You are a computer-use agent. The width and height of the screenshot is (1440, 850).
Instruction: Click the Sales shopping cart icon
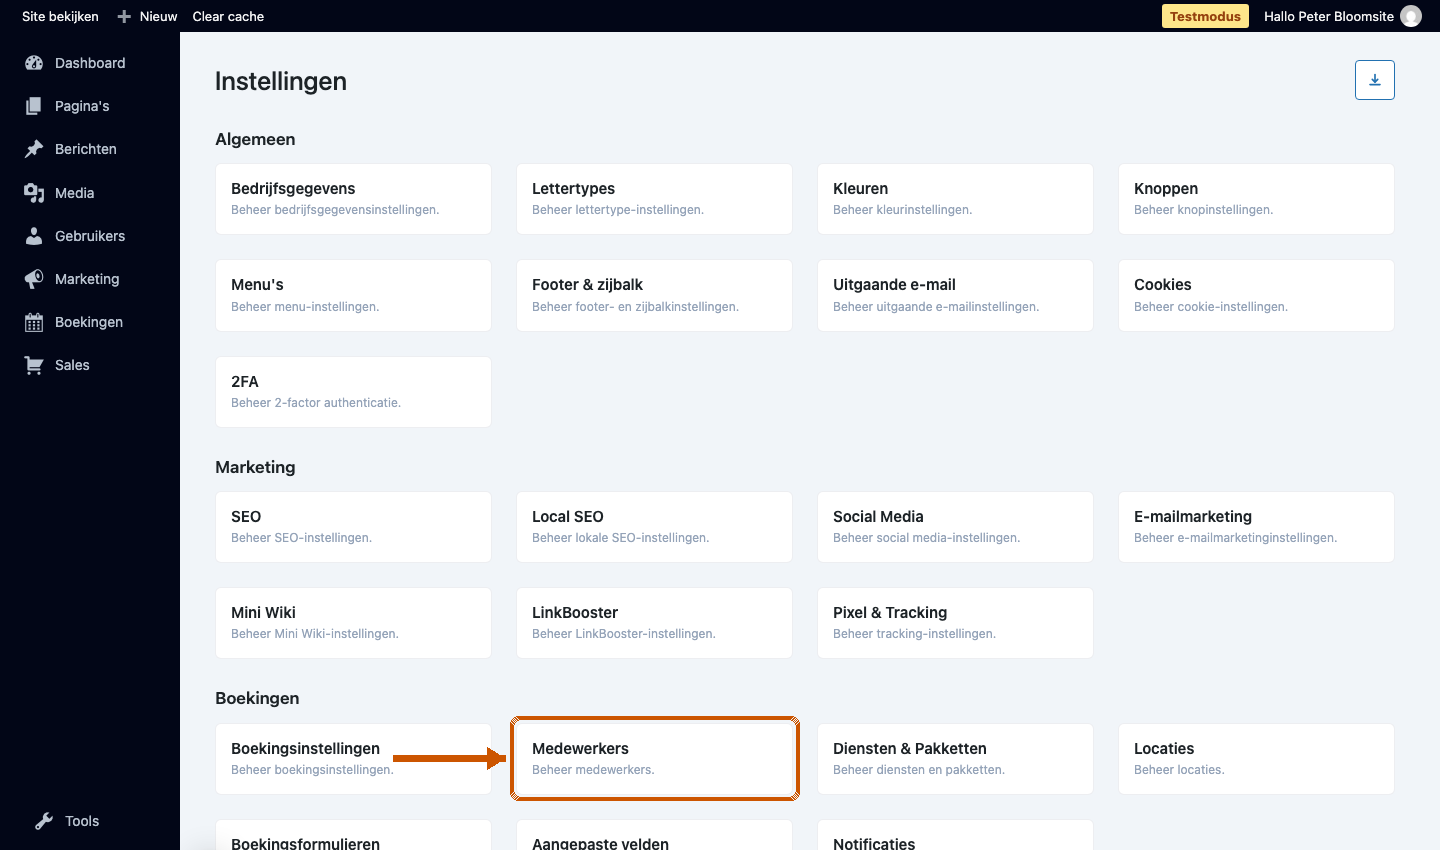coord(34,365)
